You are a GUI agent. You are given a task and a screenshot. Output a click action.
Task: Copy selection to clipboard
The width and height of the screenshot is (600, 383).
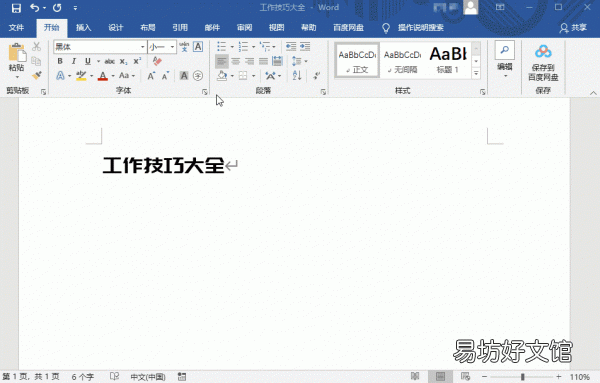pos(36,61)
